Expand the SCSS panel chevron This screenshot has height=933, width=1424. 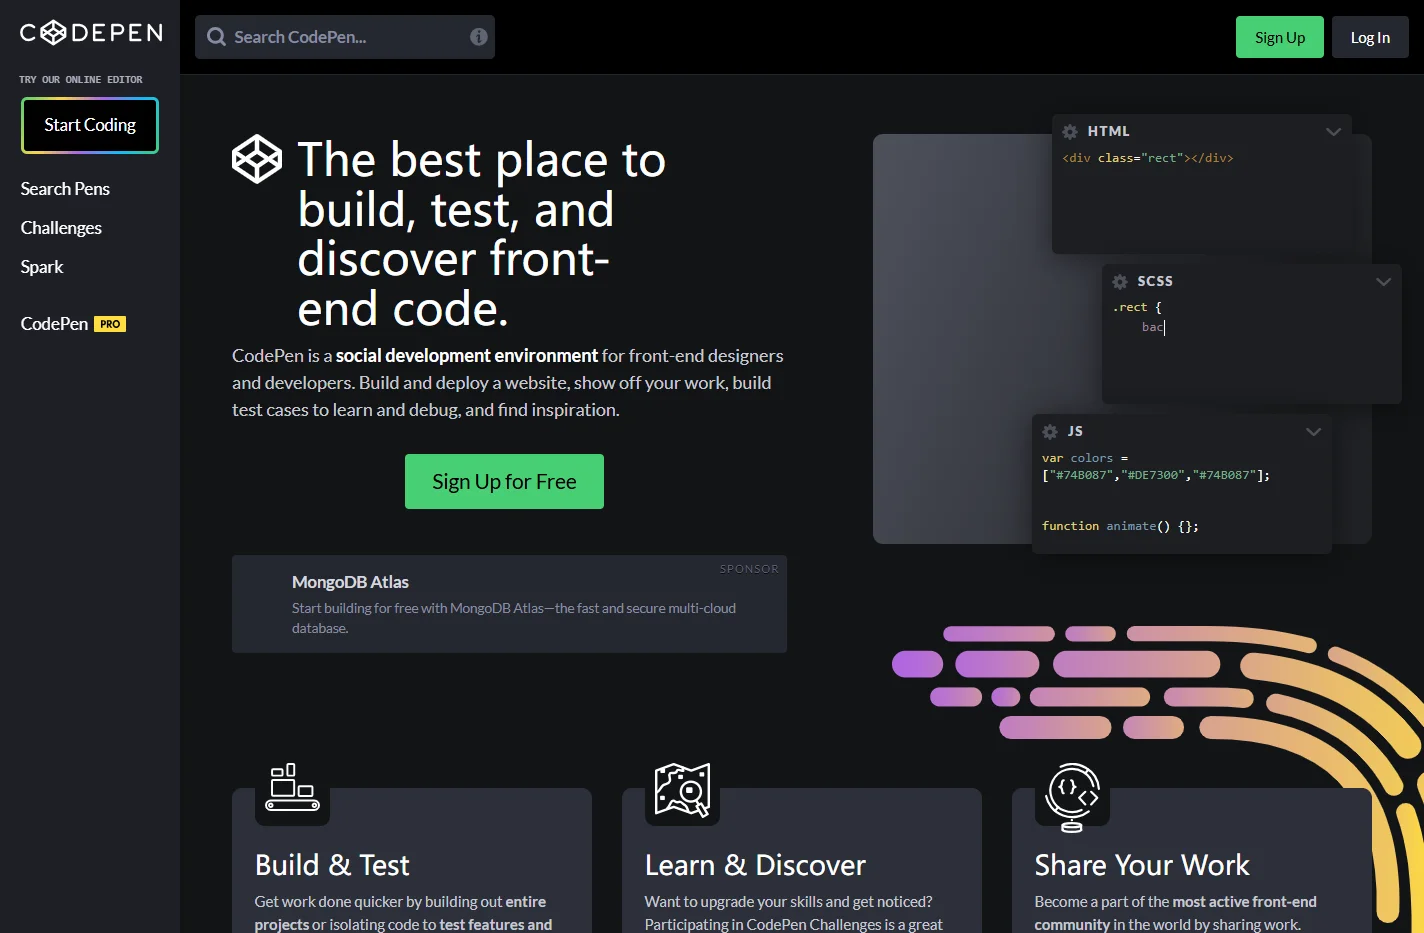click(1383, 282)
